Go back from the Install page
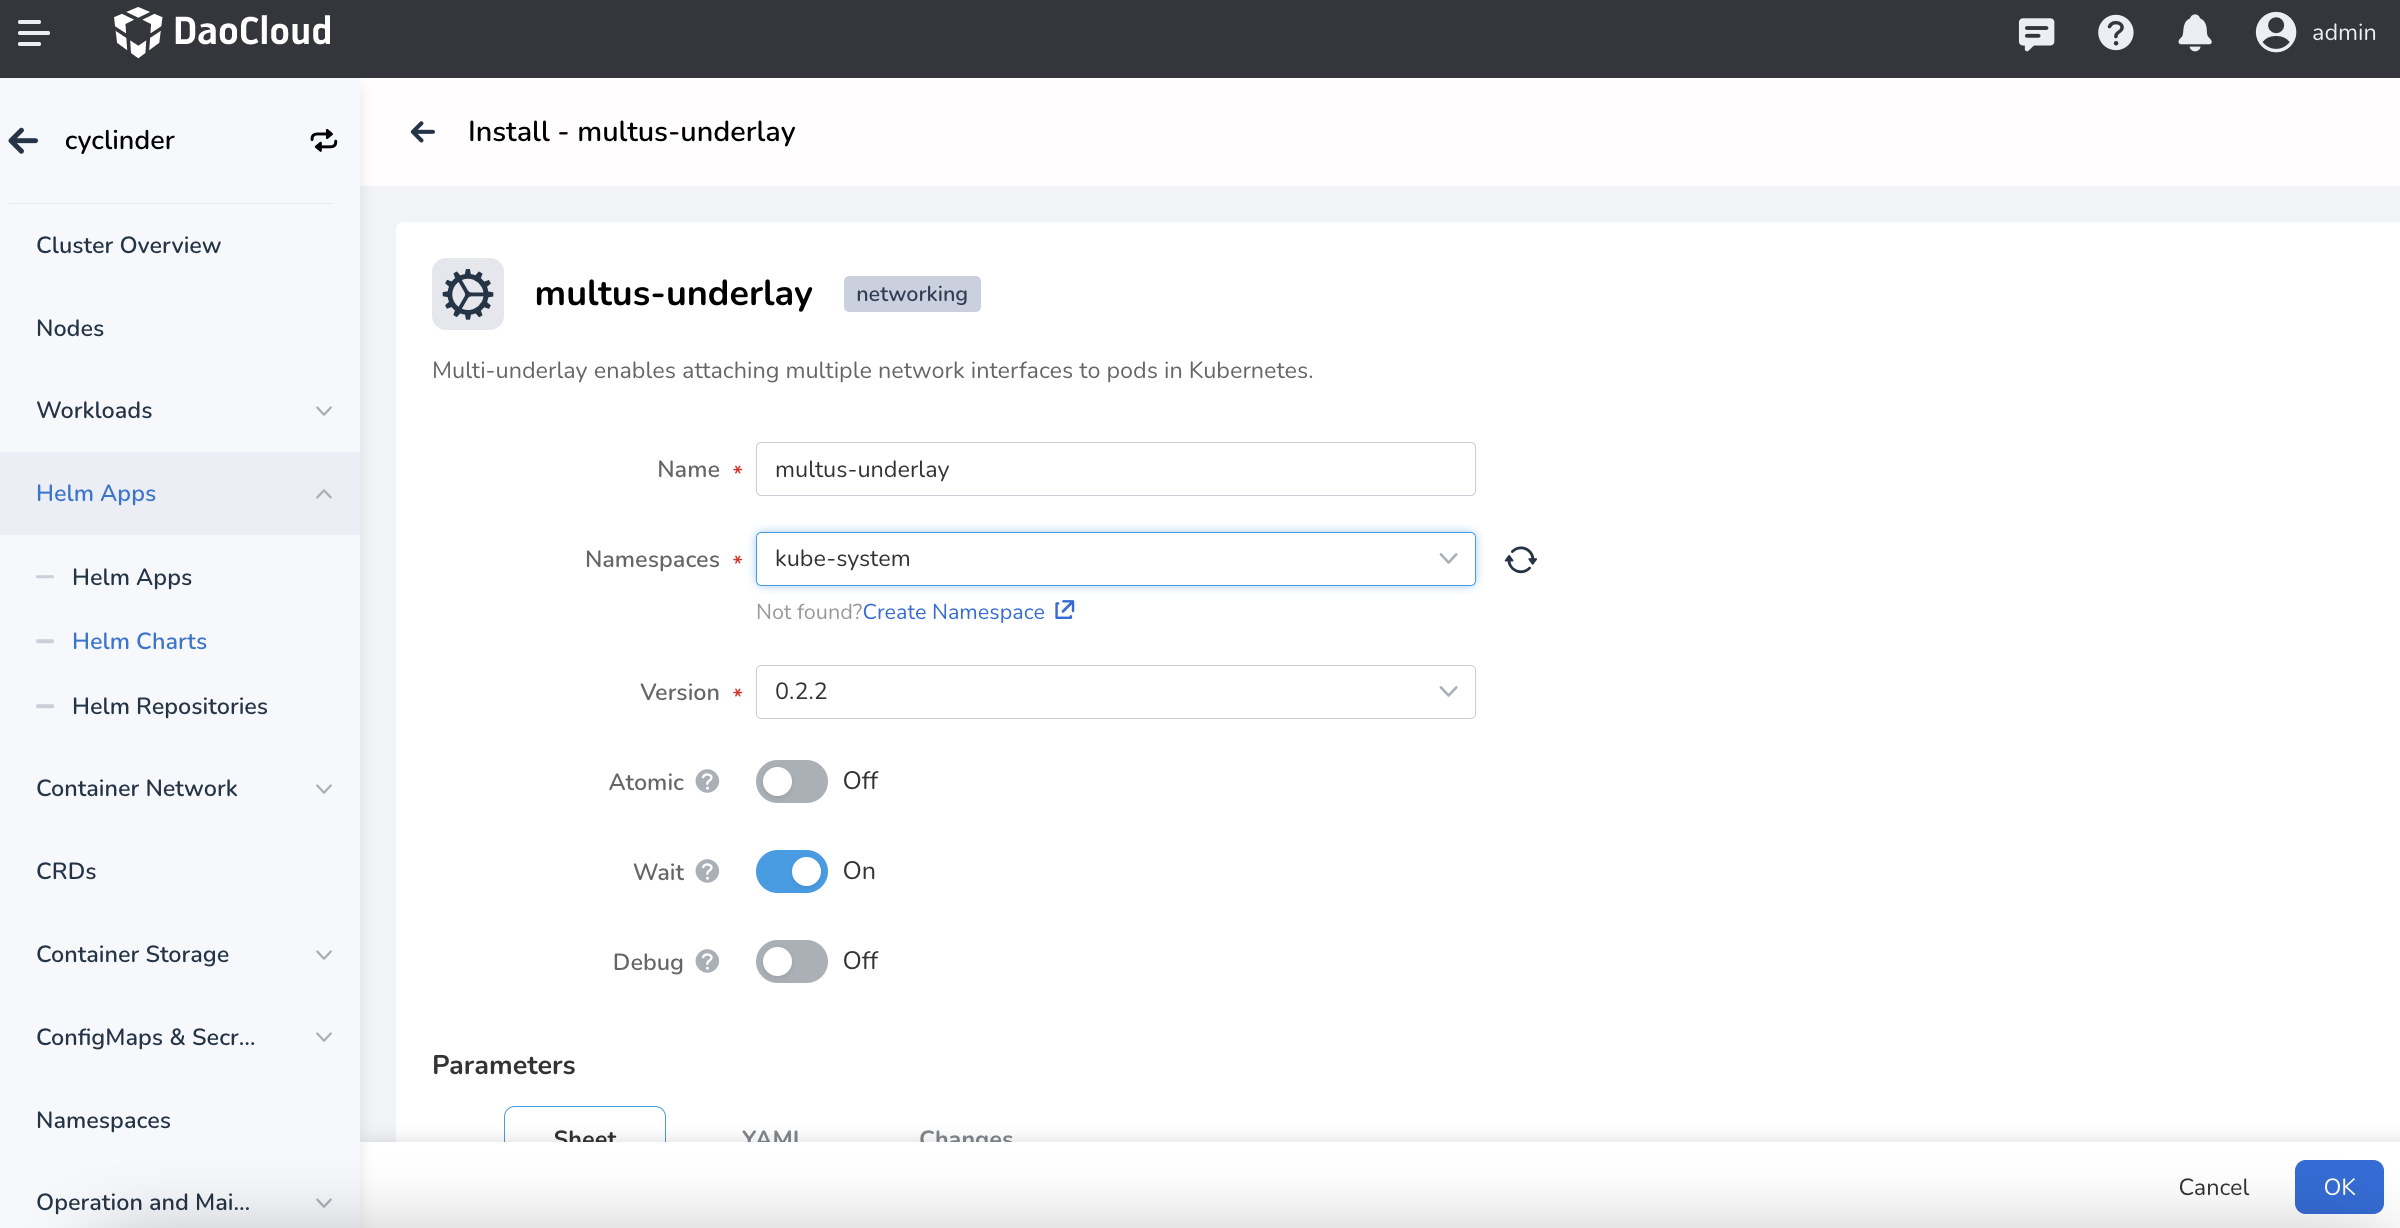The height and width of the screenshot is (1228, 2400). tap(423, 132)
